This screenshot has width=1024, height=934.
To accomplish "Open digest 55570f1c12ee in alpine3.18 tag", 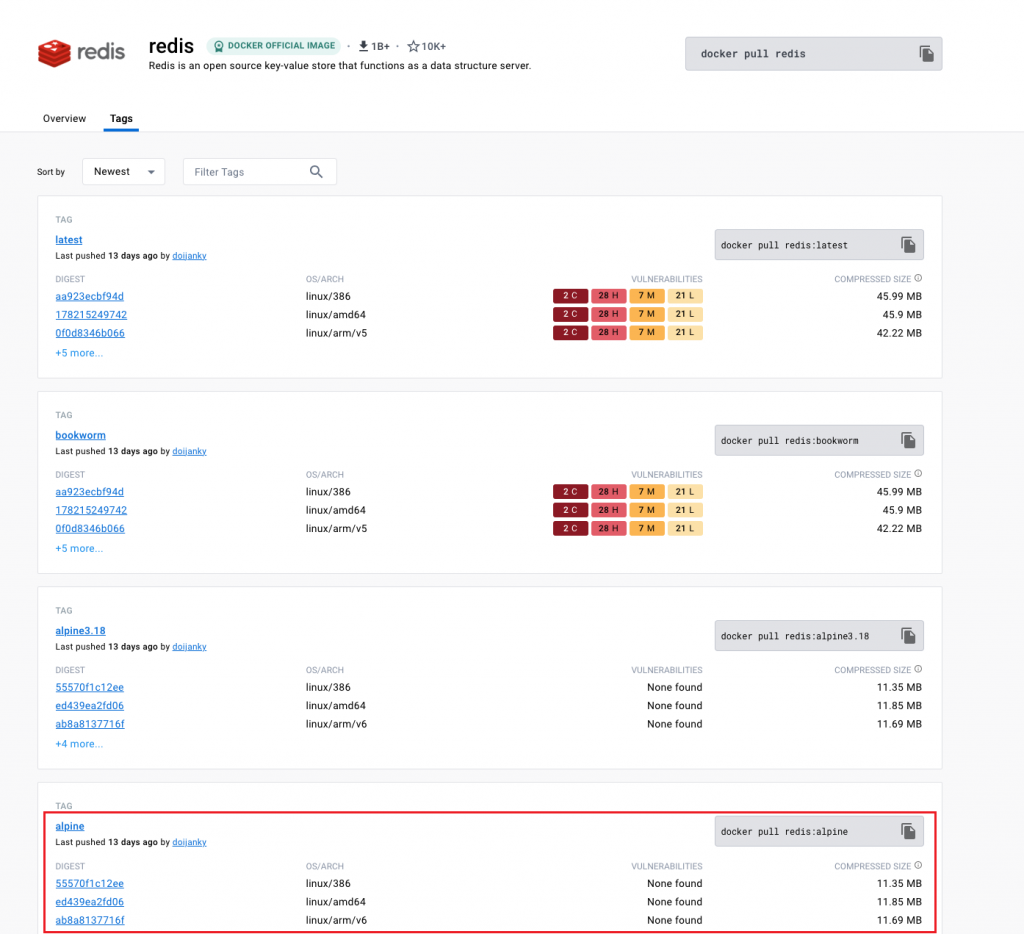I will pos(89,686).
